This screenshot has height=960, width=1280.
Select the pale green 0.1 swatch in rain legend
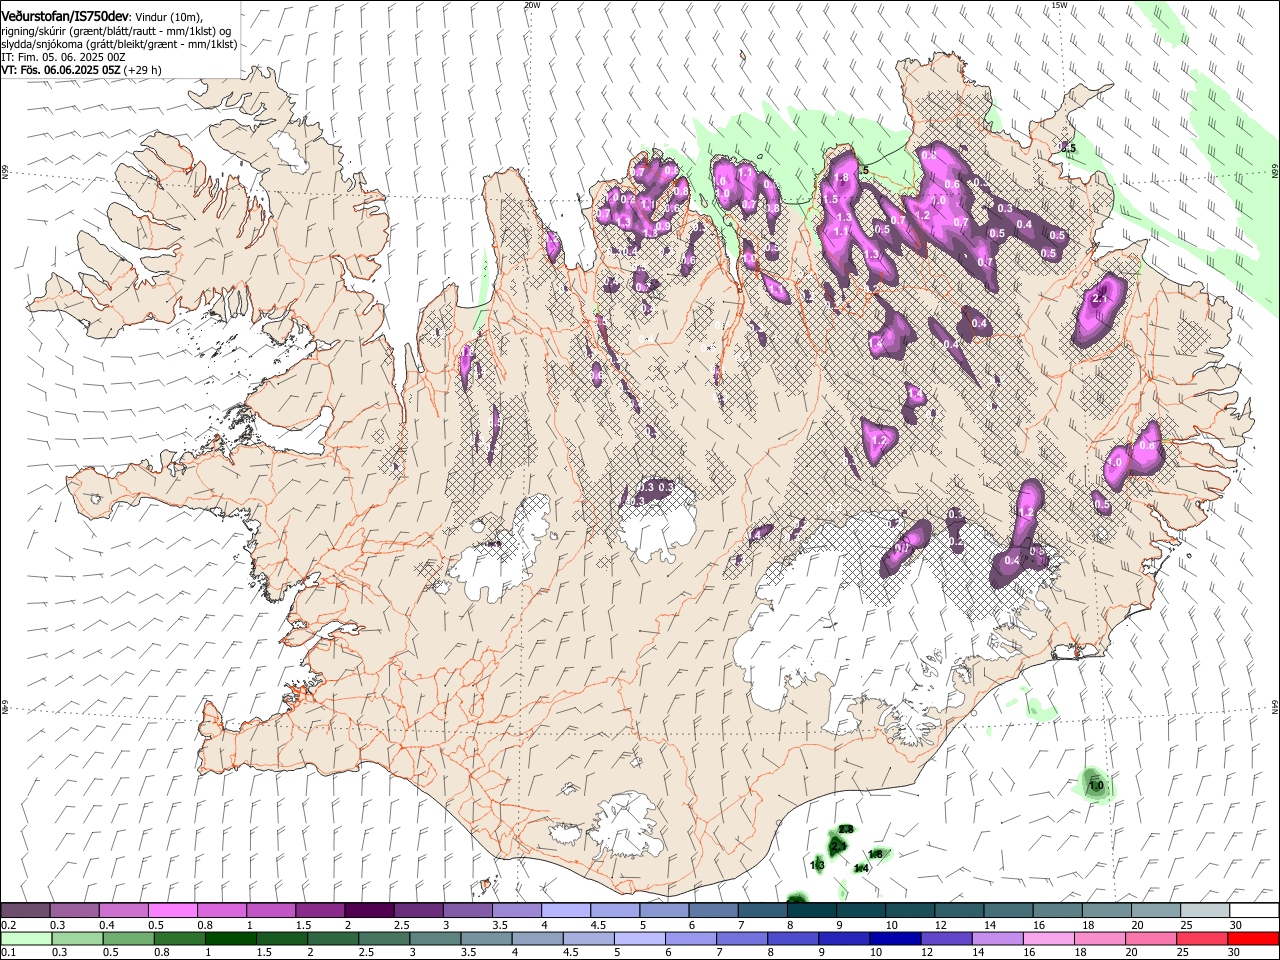click(x=26, y=939)
